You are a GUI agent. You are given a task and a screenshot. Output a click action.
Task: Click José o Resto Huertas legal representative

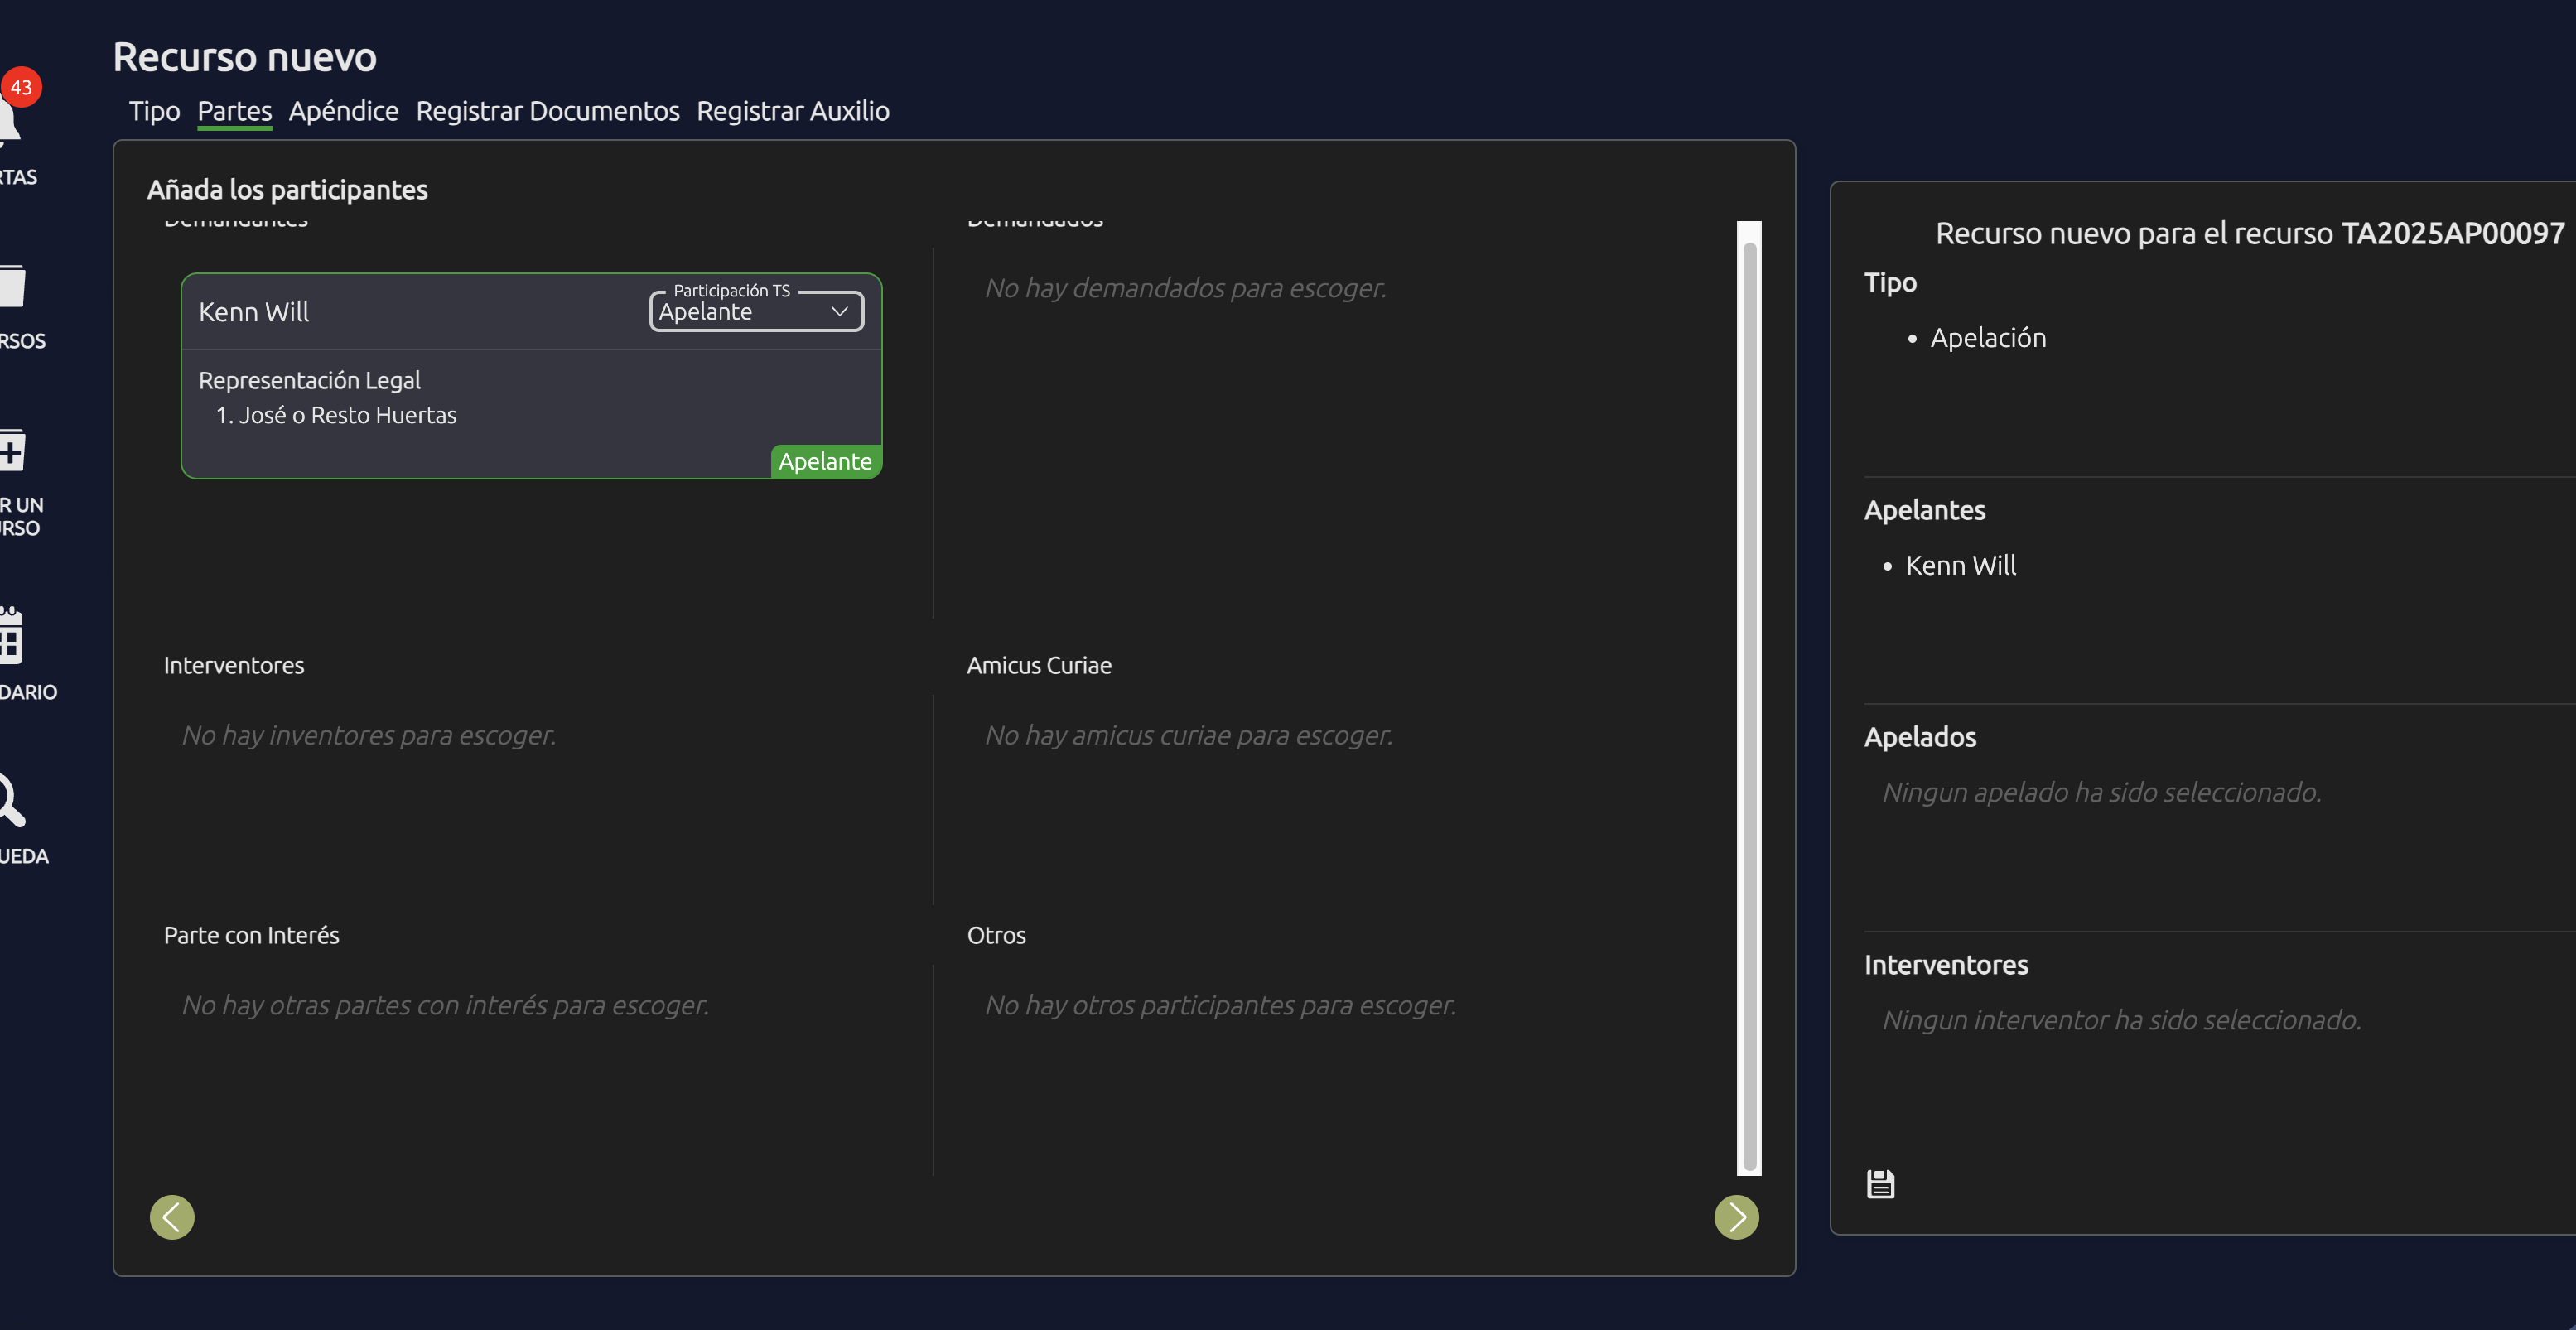346,416
